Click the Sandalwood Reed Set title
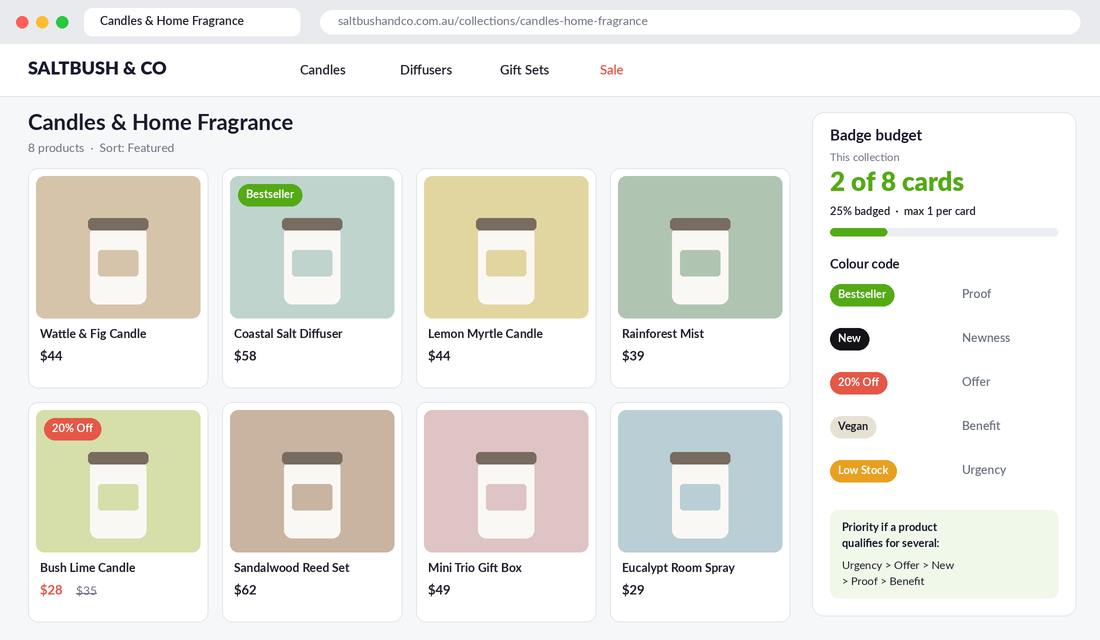The height and width of the screenshot is (640, 1100). (291, 568)
